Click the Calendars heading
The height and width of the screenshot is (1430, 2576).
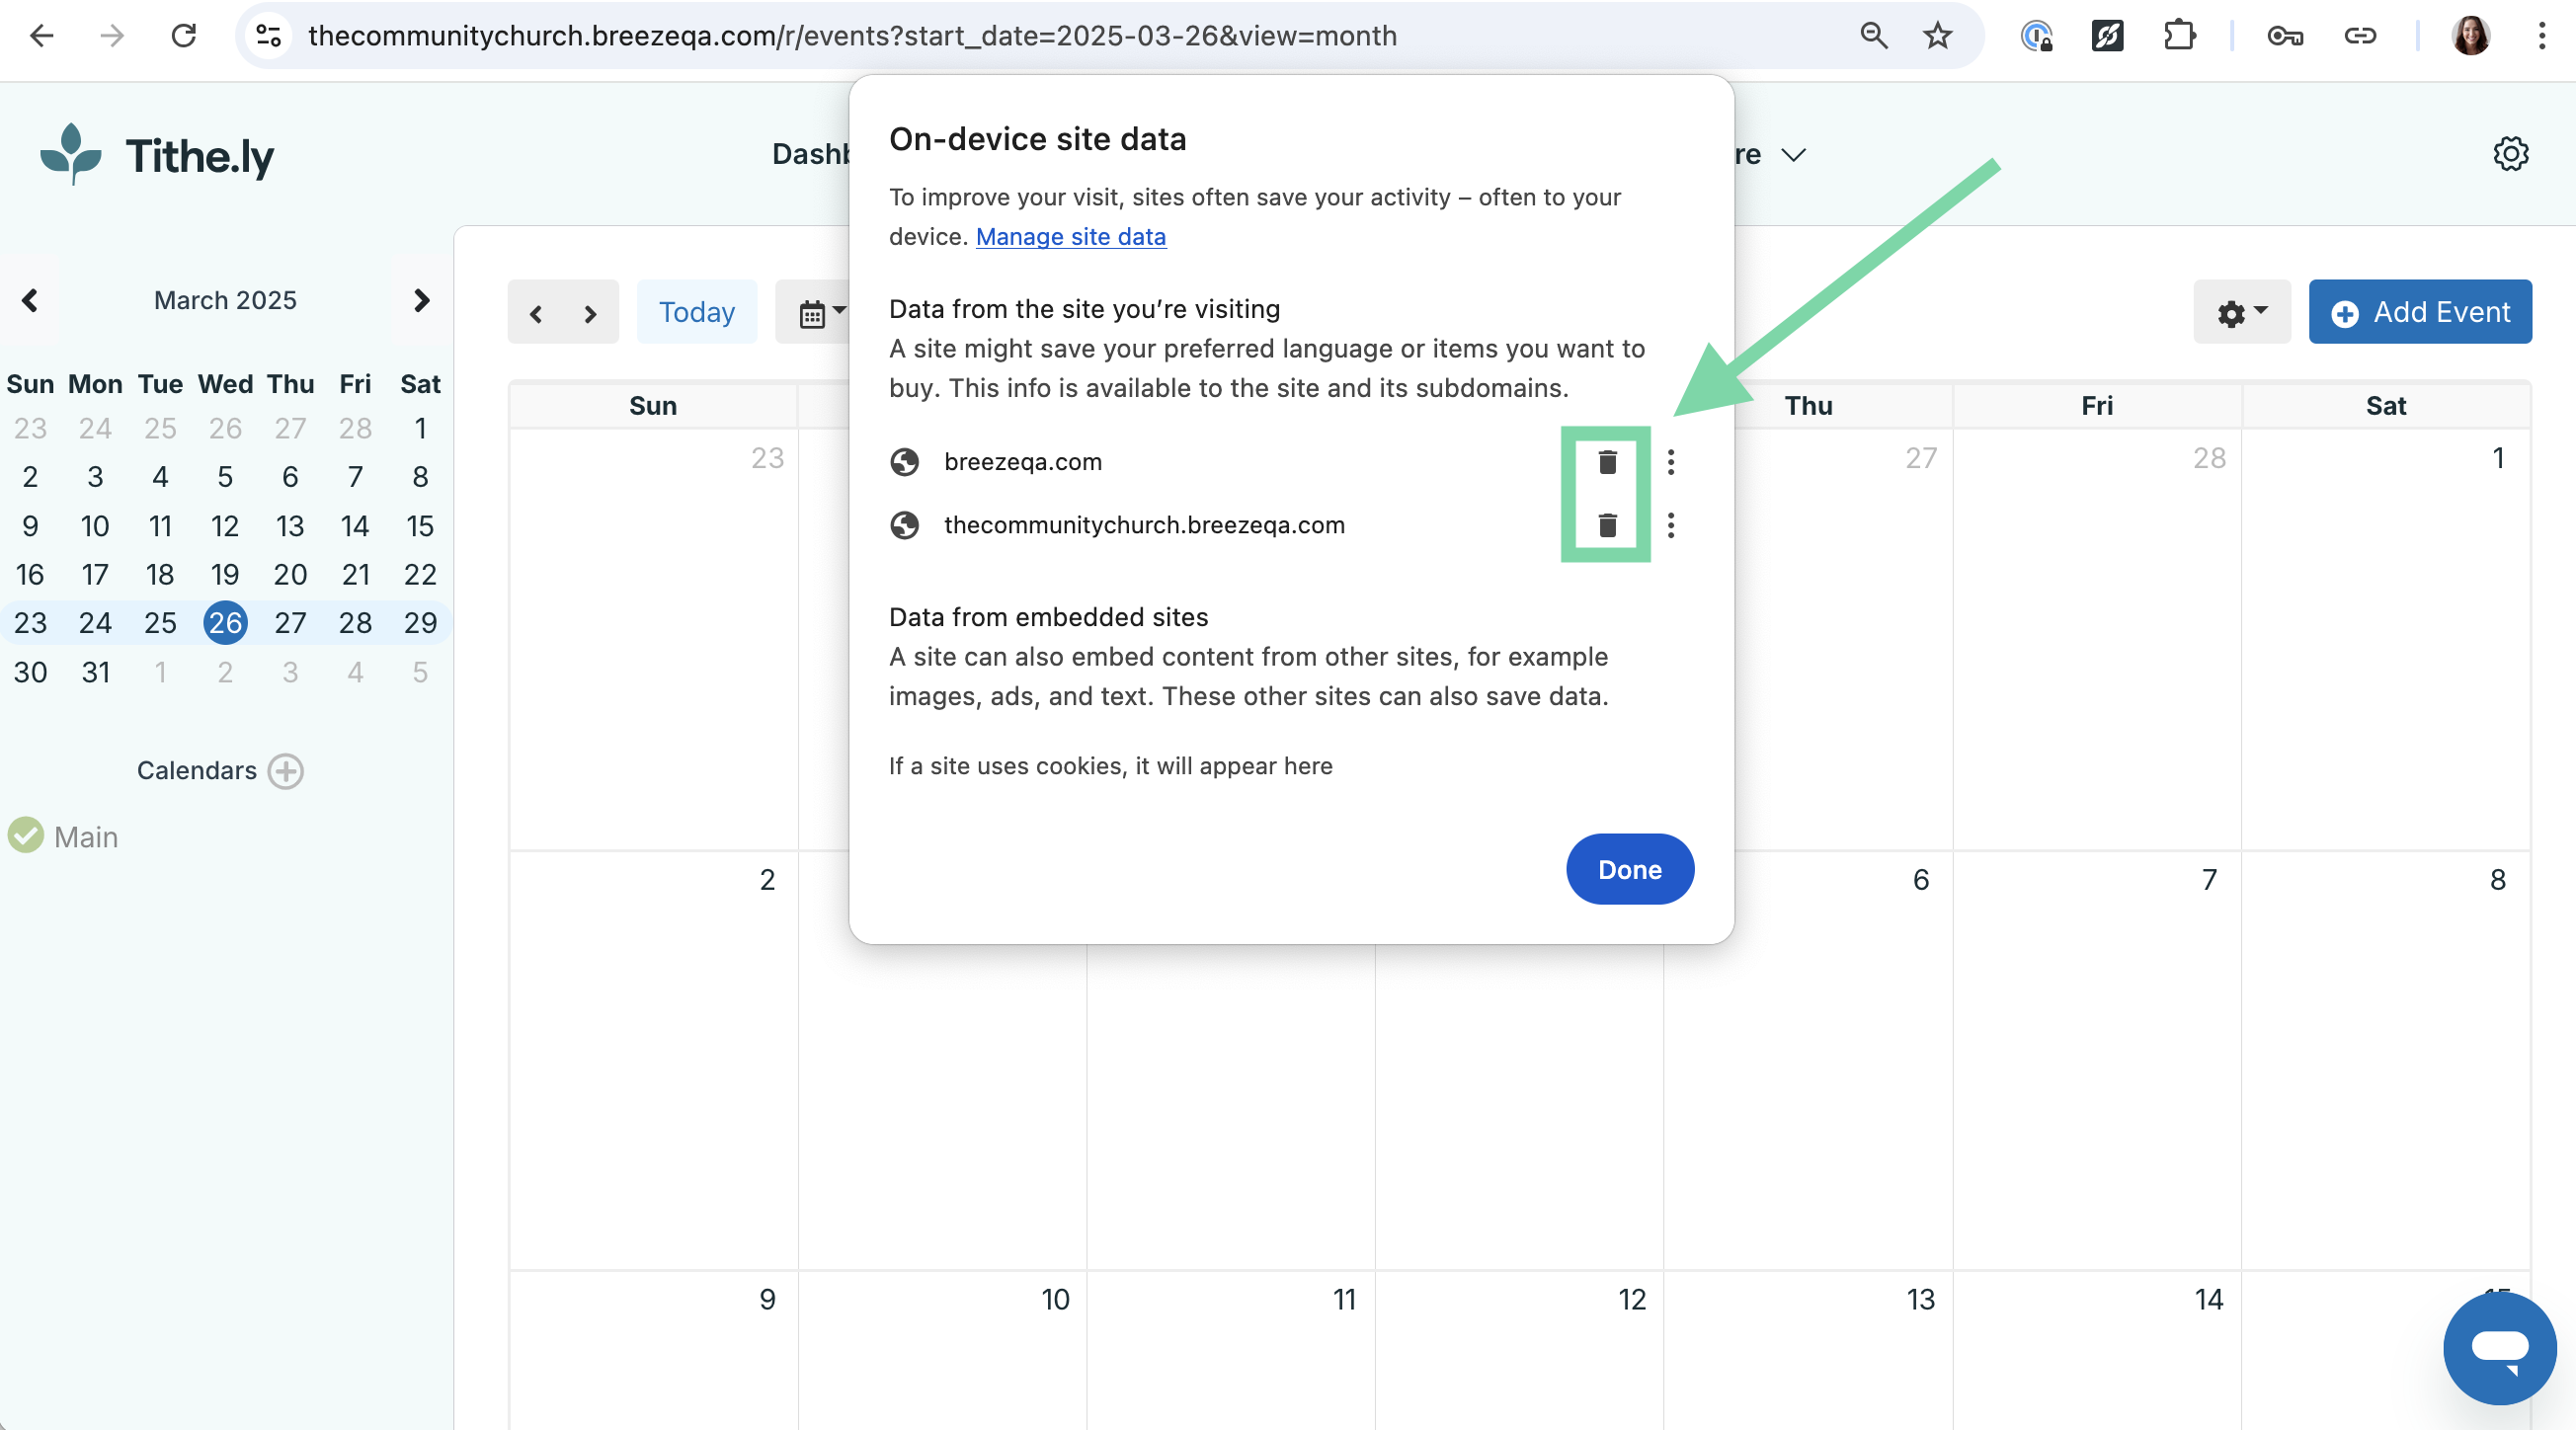coord(197,771)
